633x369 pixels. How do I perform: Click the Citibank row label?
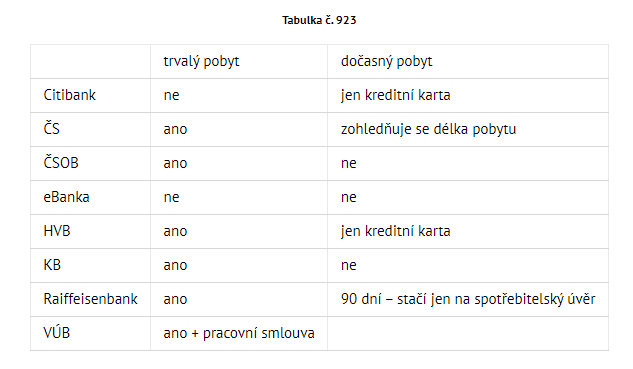69,95
